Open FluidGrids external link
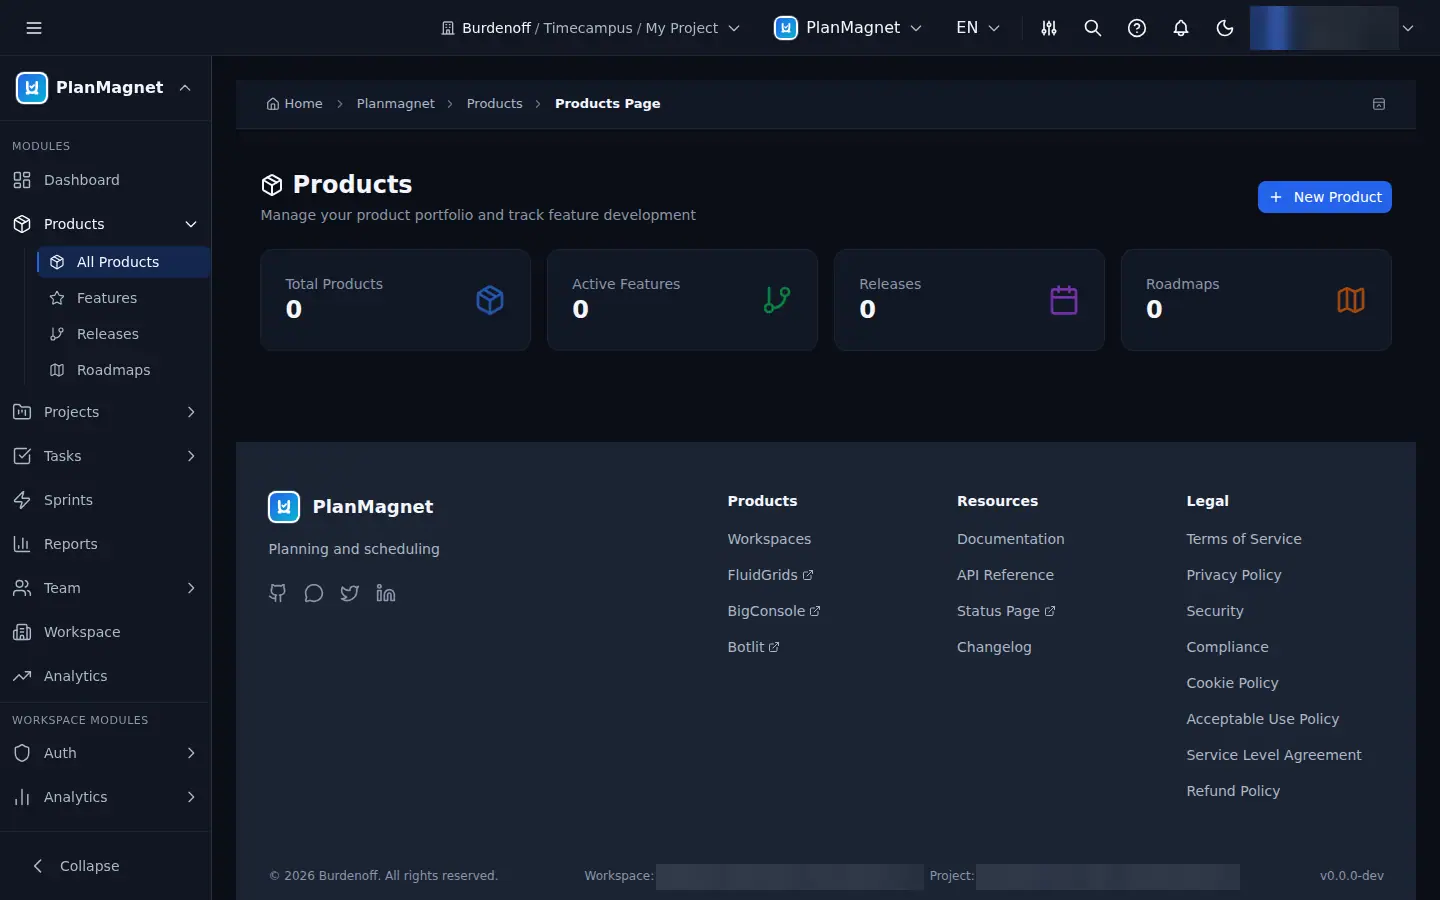This screenshot has width=1440, height=900. click(x=770, y=575)
